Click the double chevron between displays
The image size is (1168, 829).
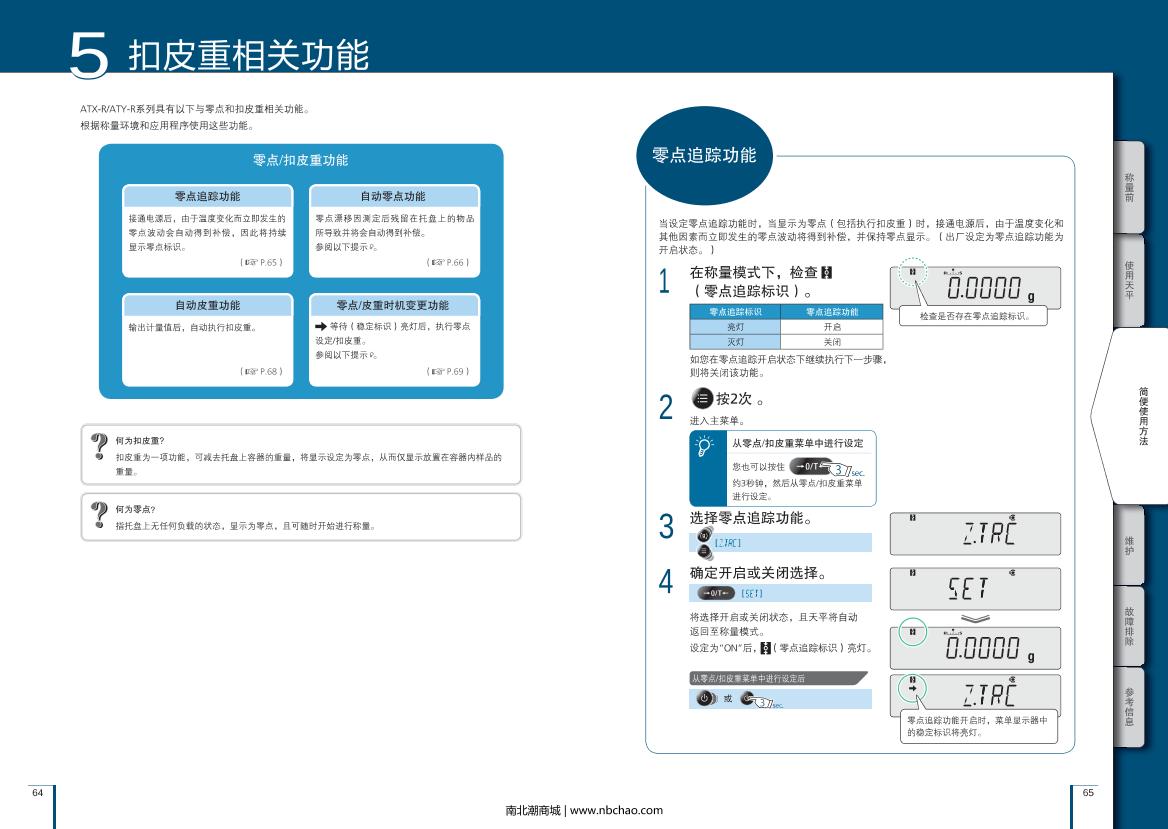tap(975, 618)
